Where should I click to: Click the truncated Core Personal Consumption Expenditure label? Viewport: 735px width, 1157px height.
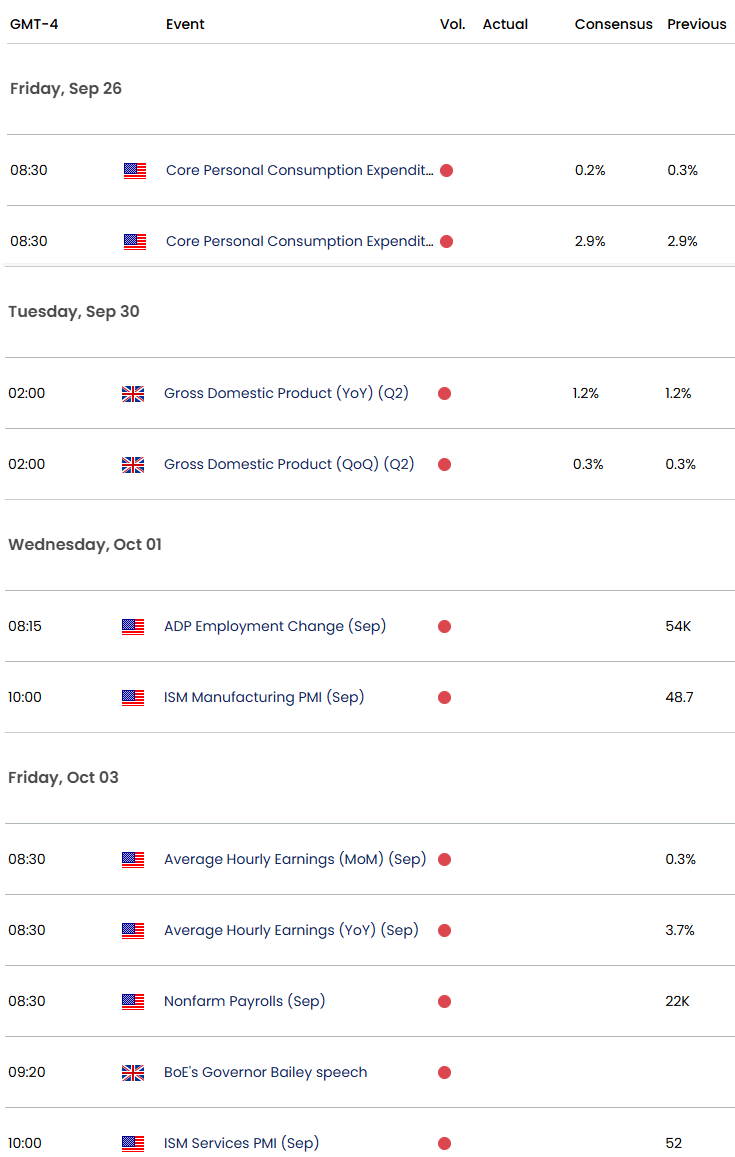(x=298, y=170)
